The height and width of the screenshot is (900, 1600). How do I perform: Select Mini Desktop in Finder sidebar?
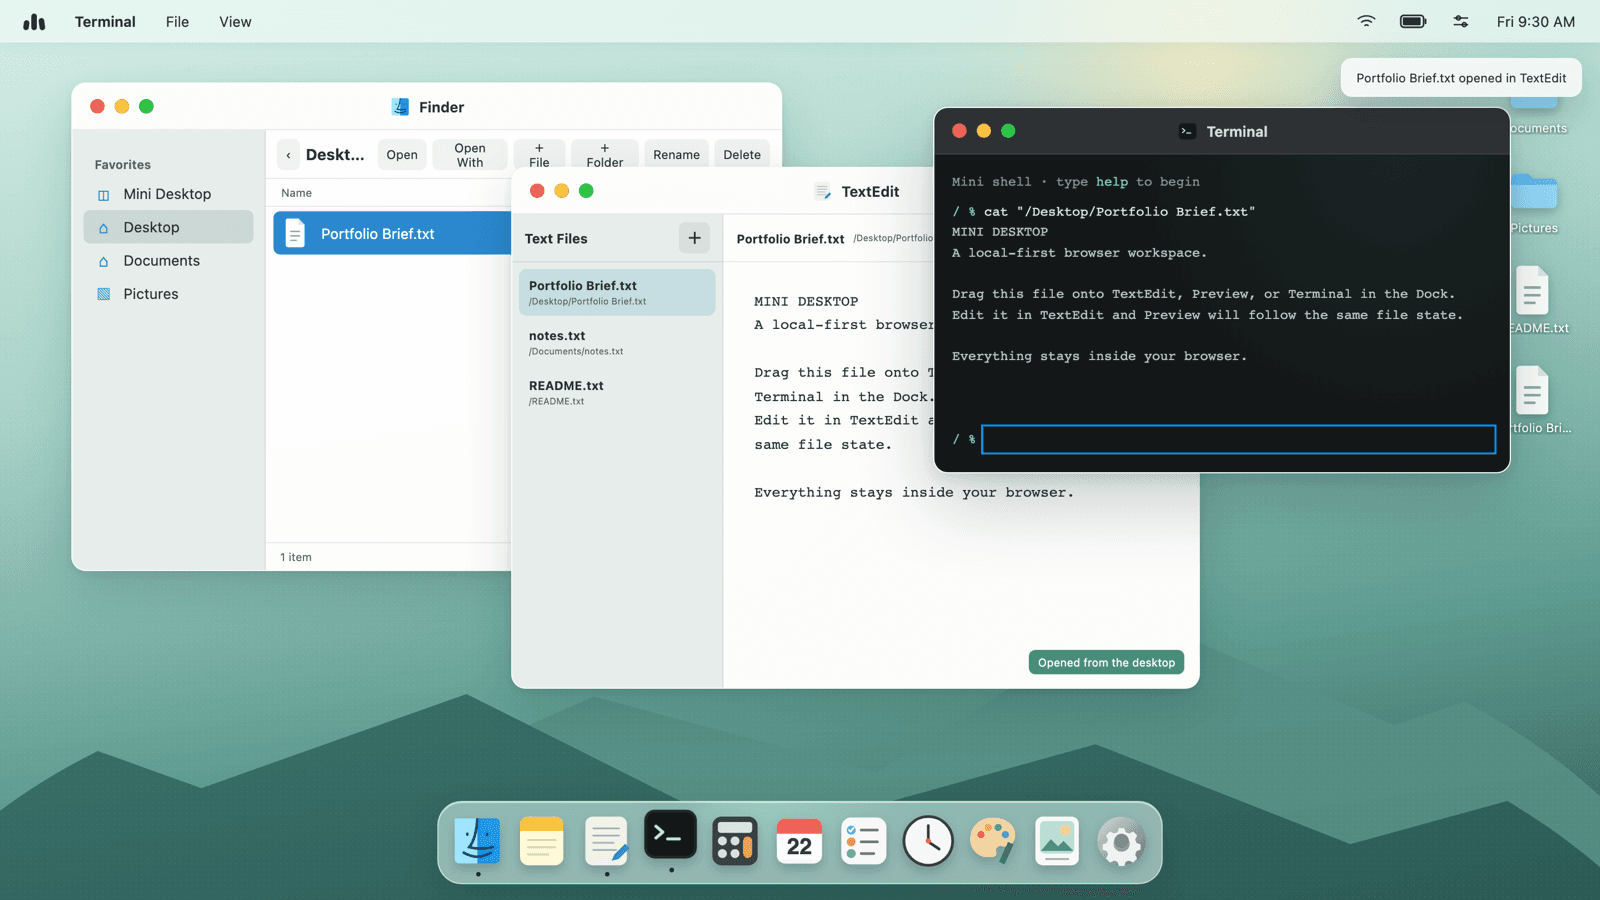coord(168,194)
